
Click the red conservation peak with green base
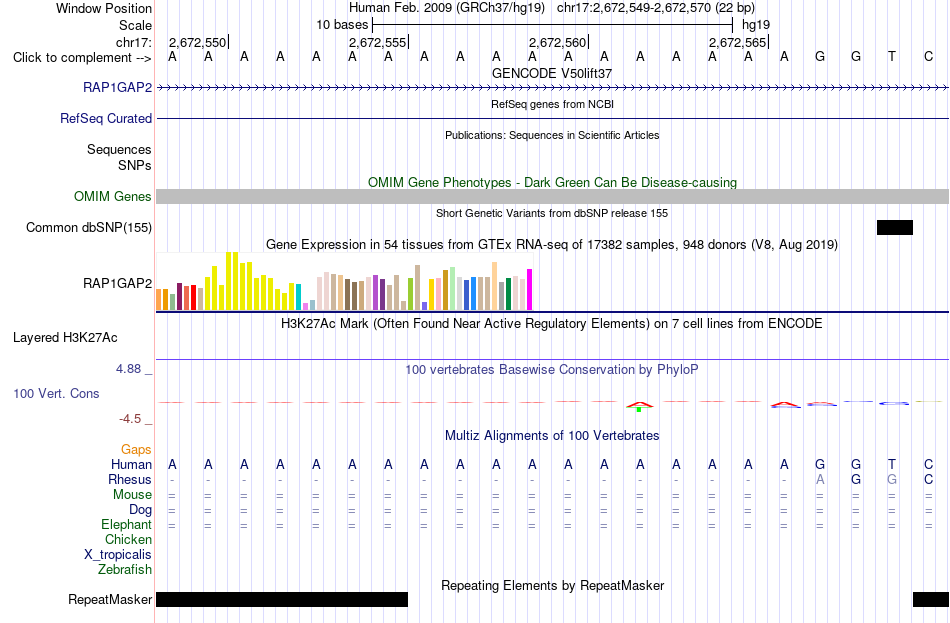point(640,406)
